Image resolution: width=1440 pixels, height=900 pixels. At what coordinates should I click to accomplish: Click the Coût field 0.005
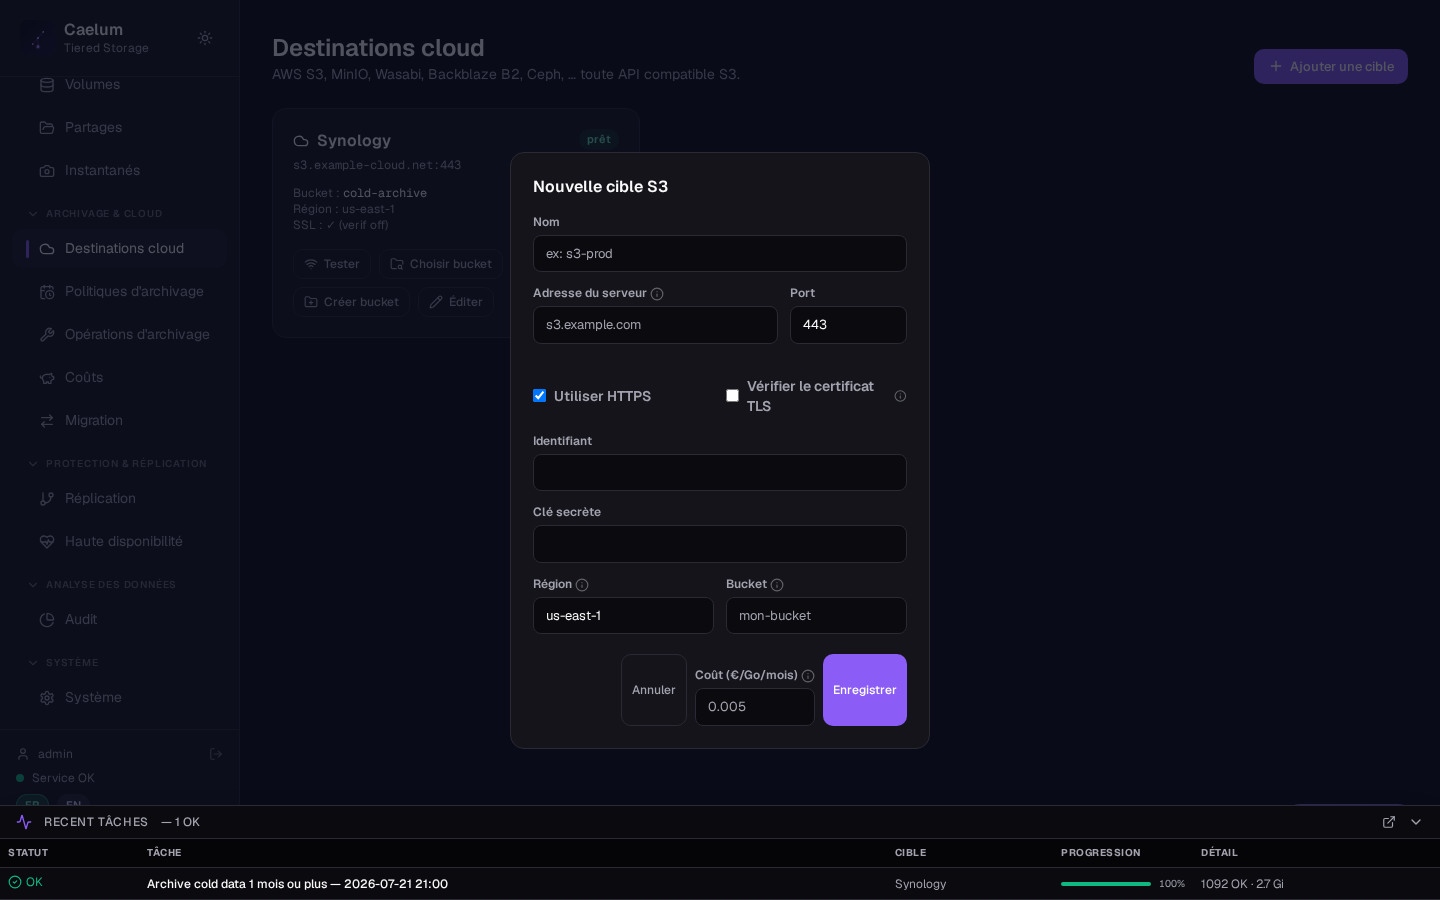[755, 707]
